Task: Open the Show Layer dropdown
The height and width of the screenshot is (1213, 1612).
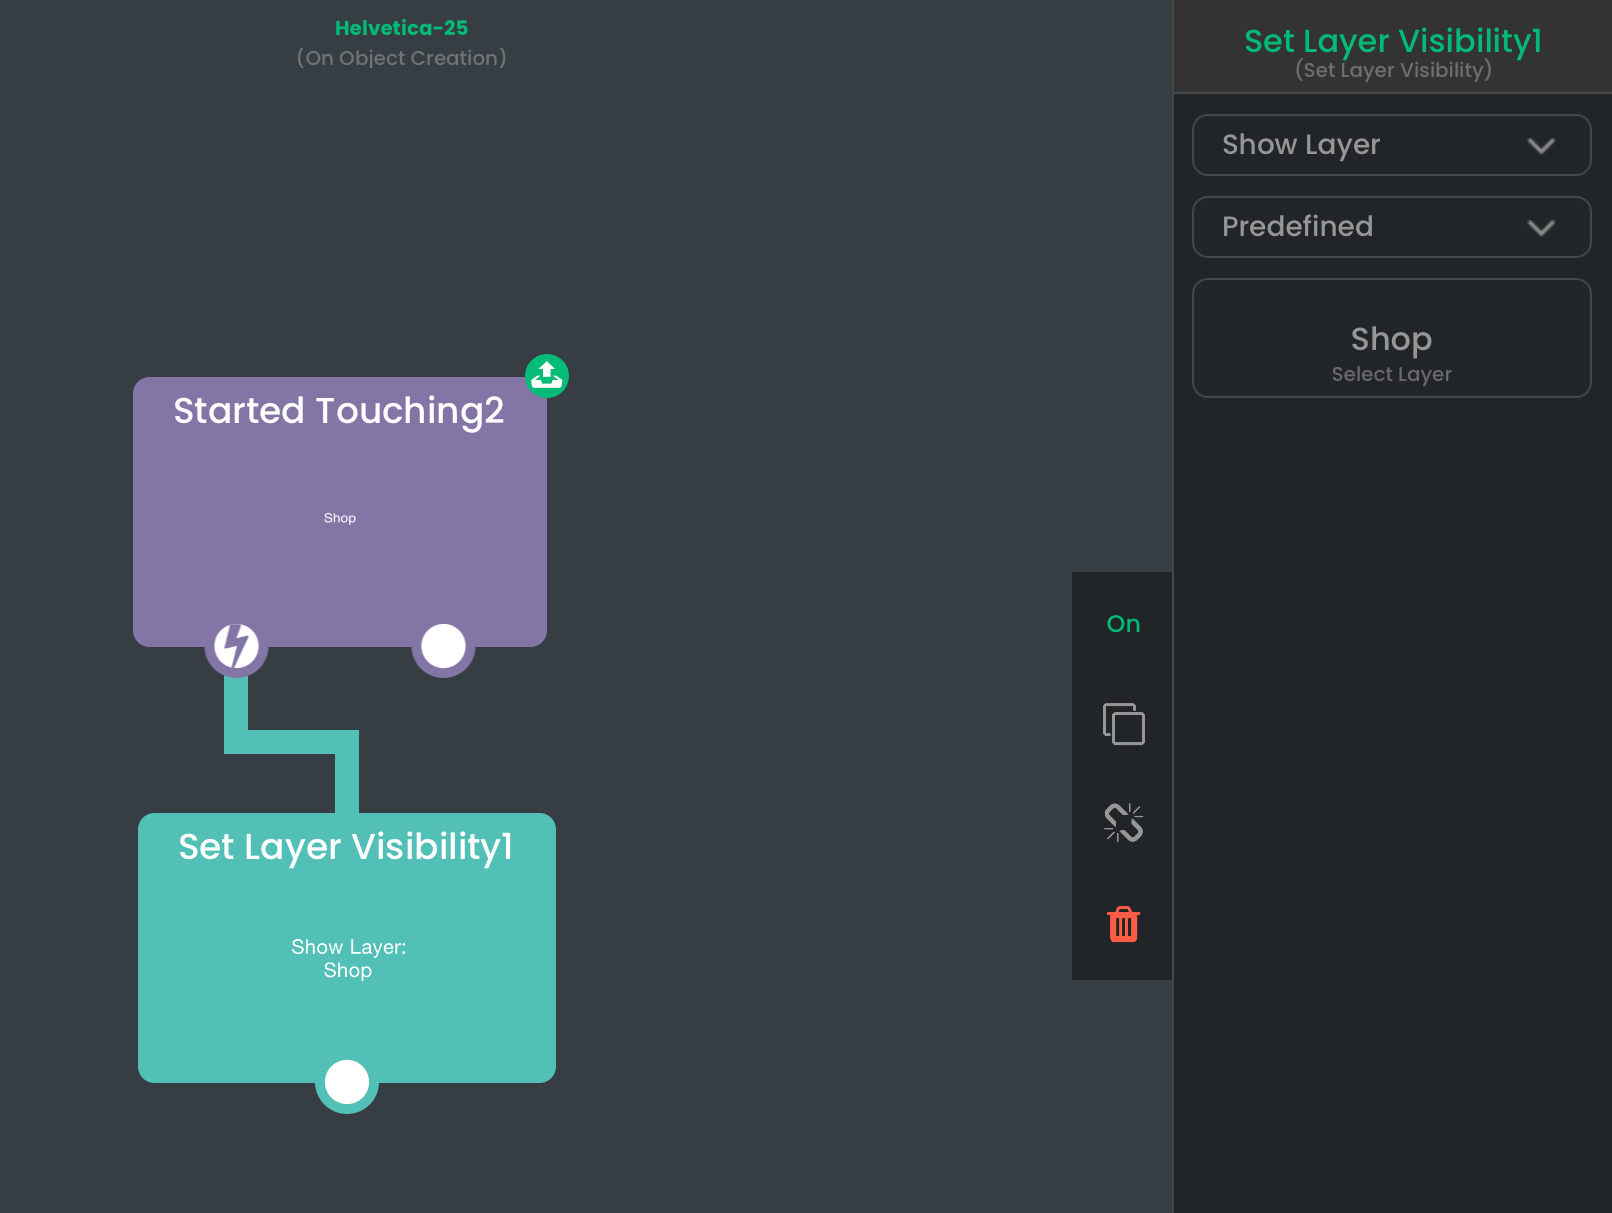Action: (x=1391, y=145)
